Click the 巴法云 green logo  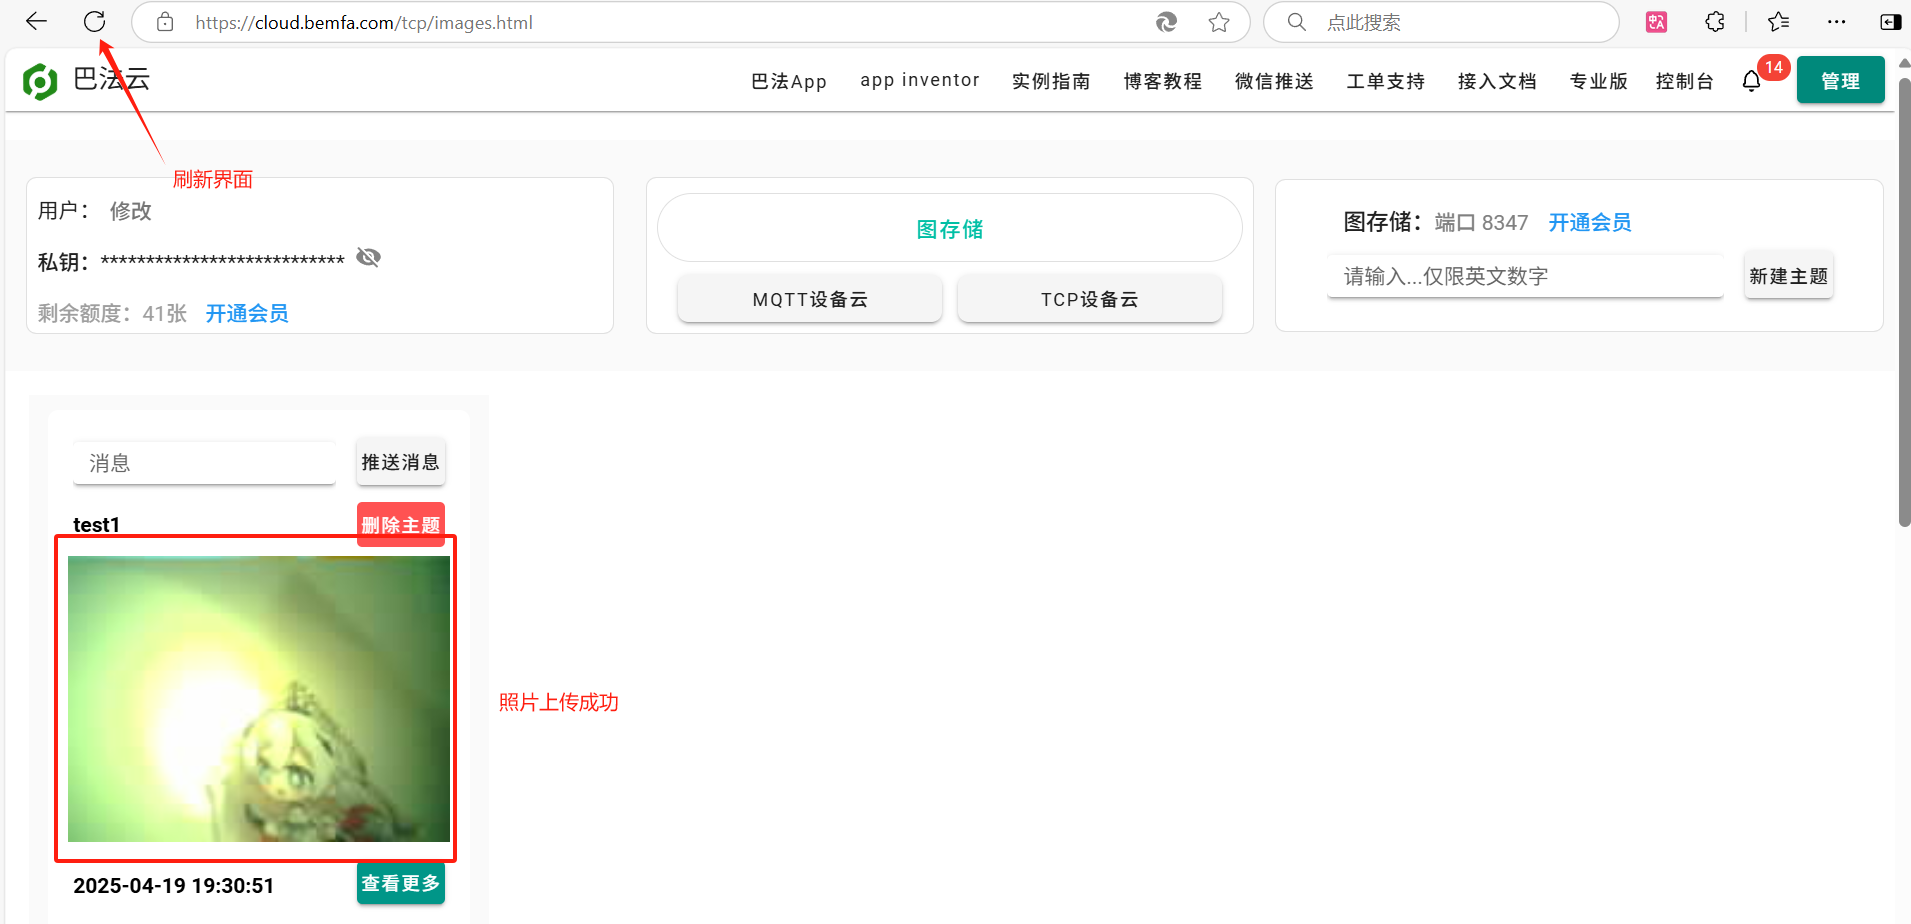point(40,81)
